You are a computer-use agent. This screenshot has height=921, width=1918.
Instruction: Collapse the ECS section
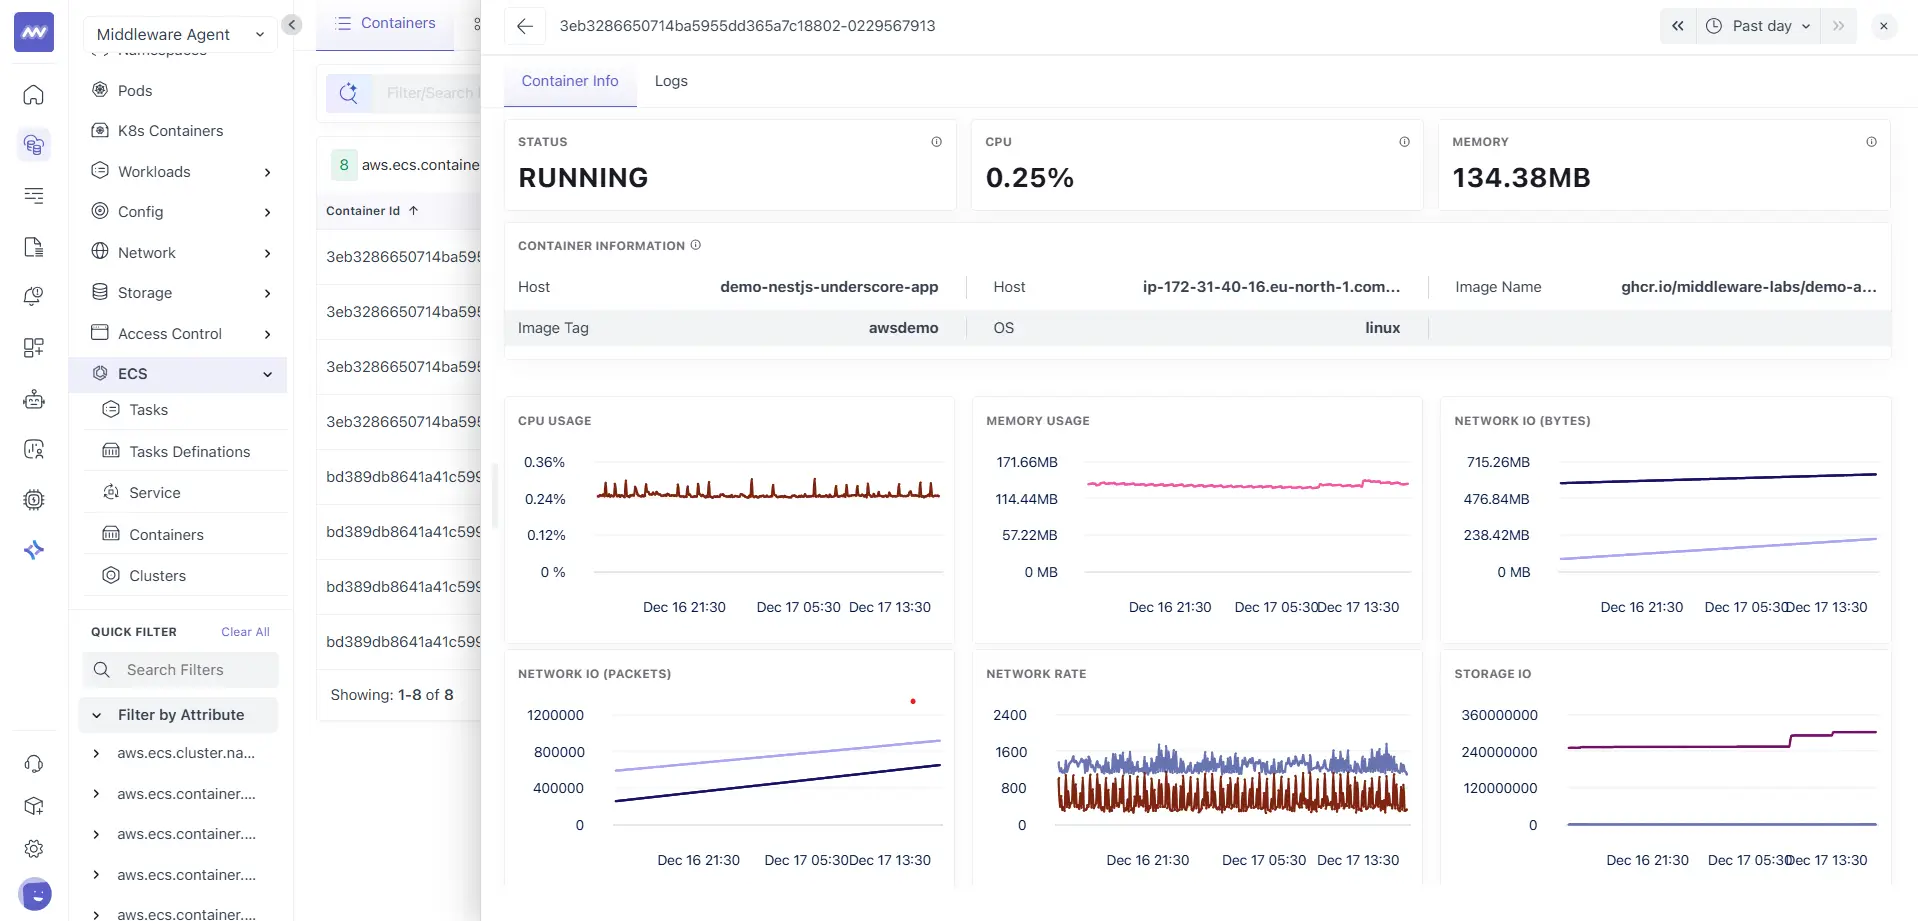267,374
